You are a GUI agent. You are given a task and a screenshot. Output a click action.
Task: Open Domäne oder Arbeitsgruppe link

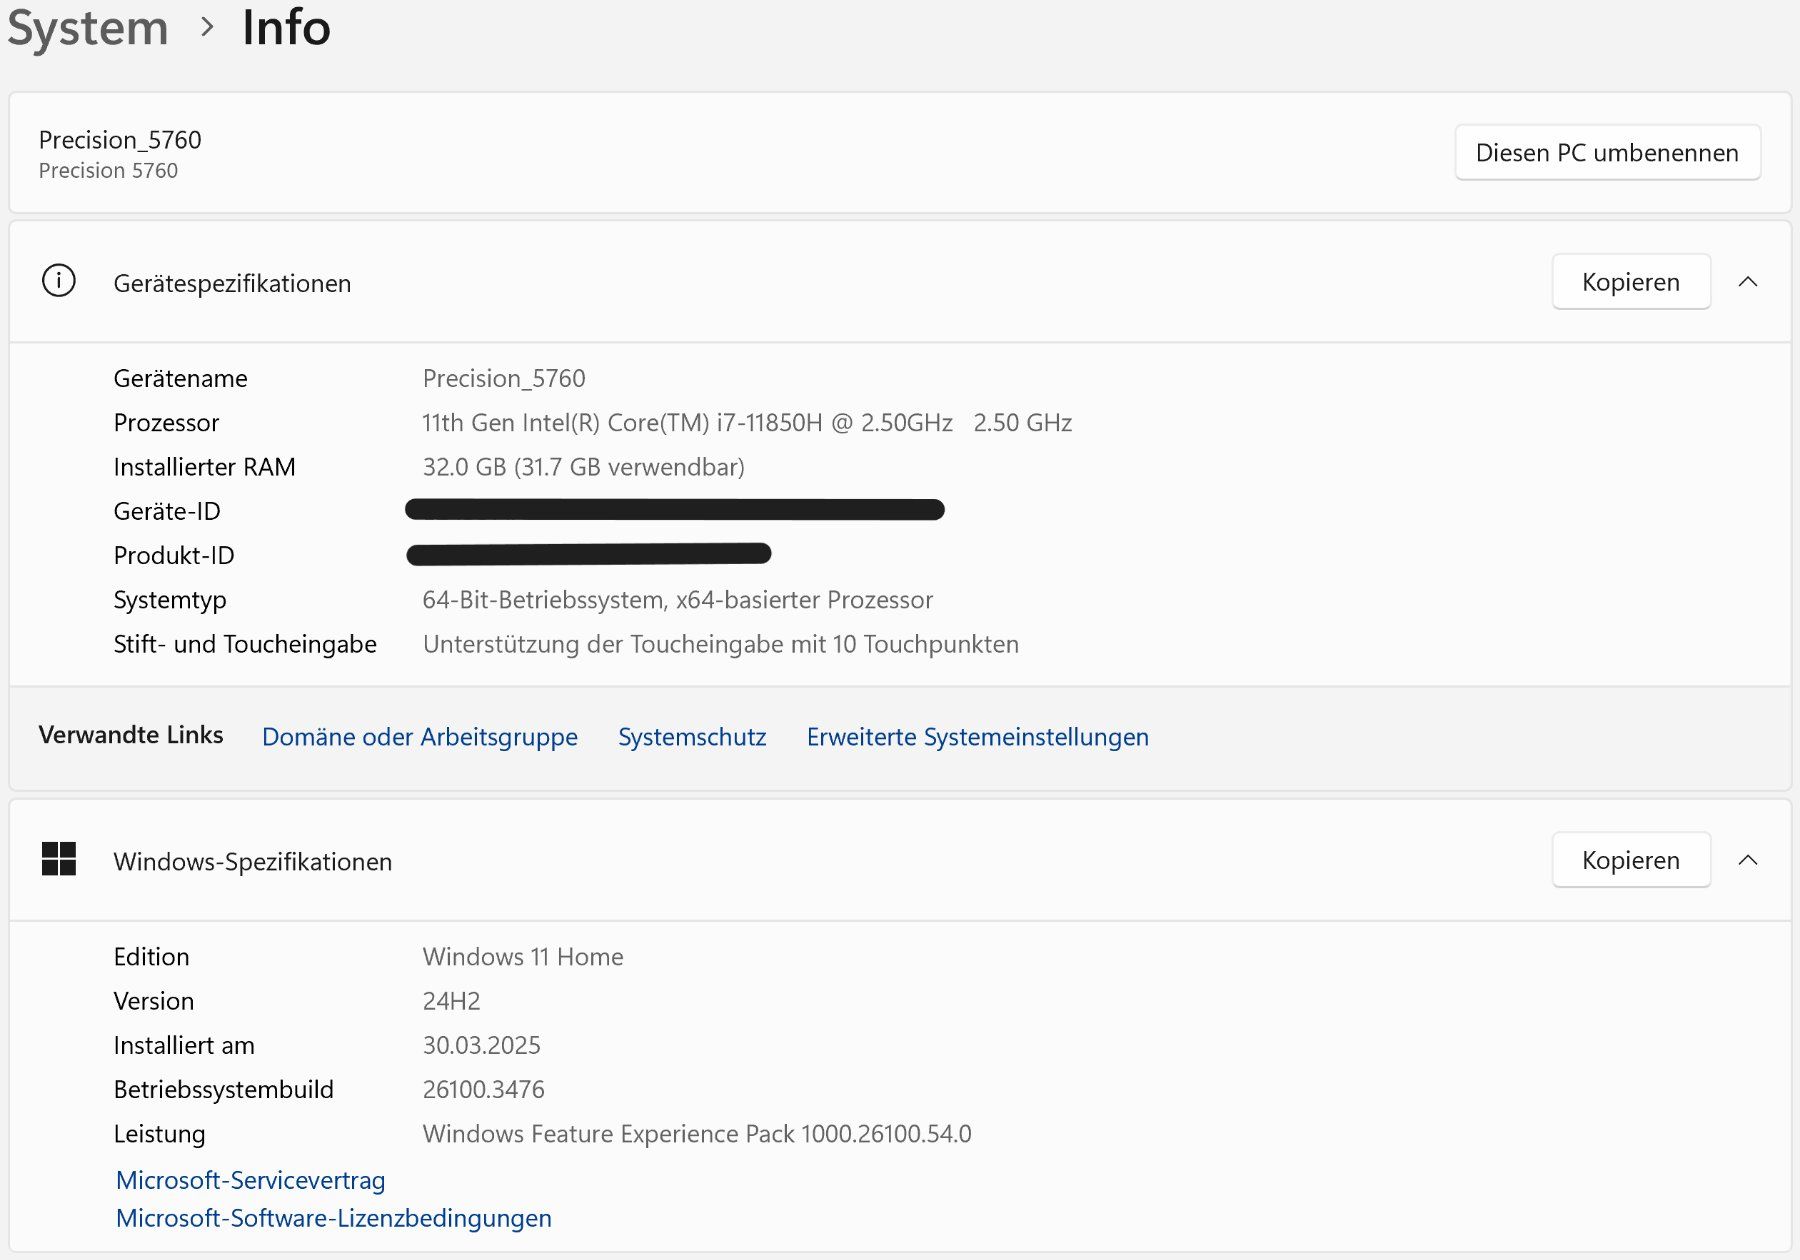[420, 737]
